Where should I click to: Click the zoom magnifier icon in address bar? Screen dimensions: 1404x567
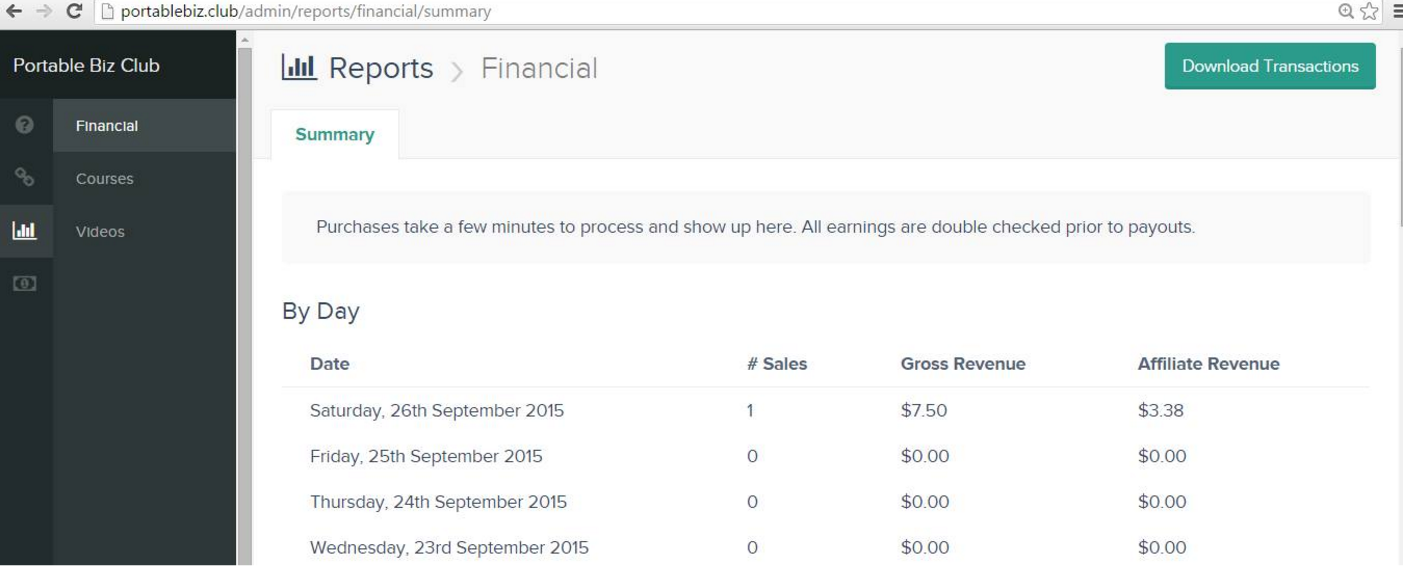tap(1347, 12)
